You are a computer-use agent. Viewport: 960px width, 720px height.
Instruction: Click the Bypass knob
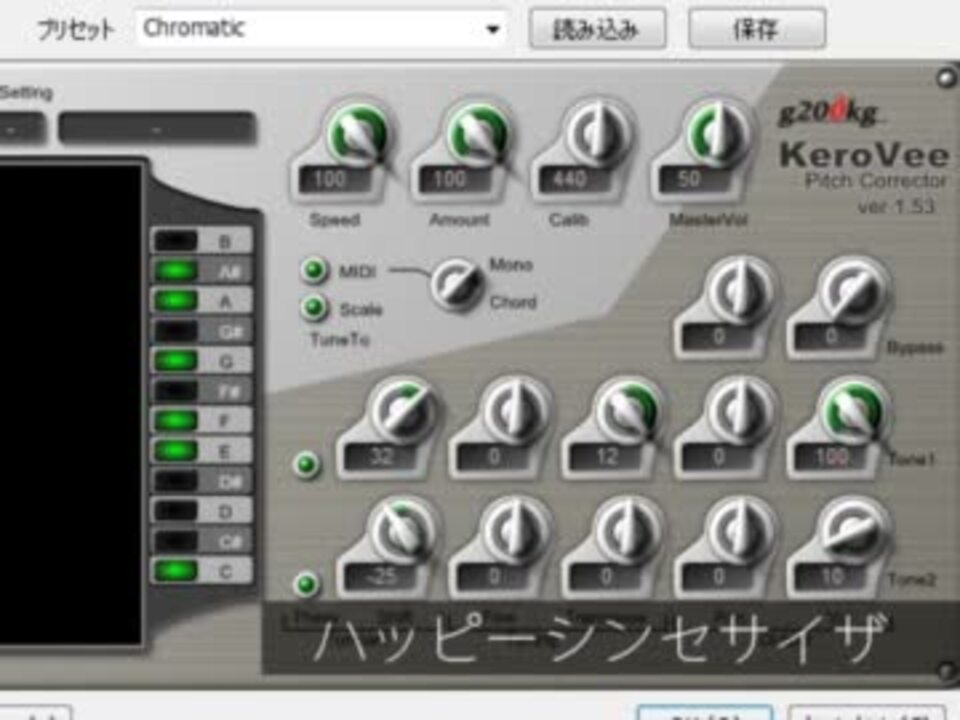click(x=854, y=291)
